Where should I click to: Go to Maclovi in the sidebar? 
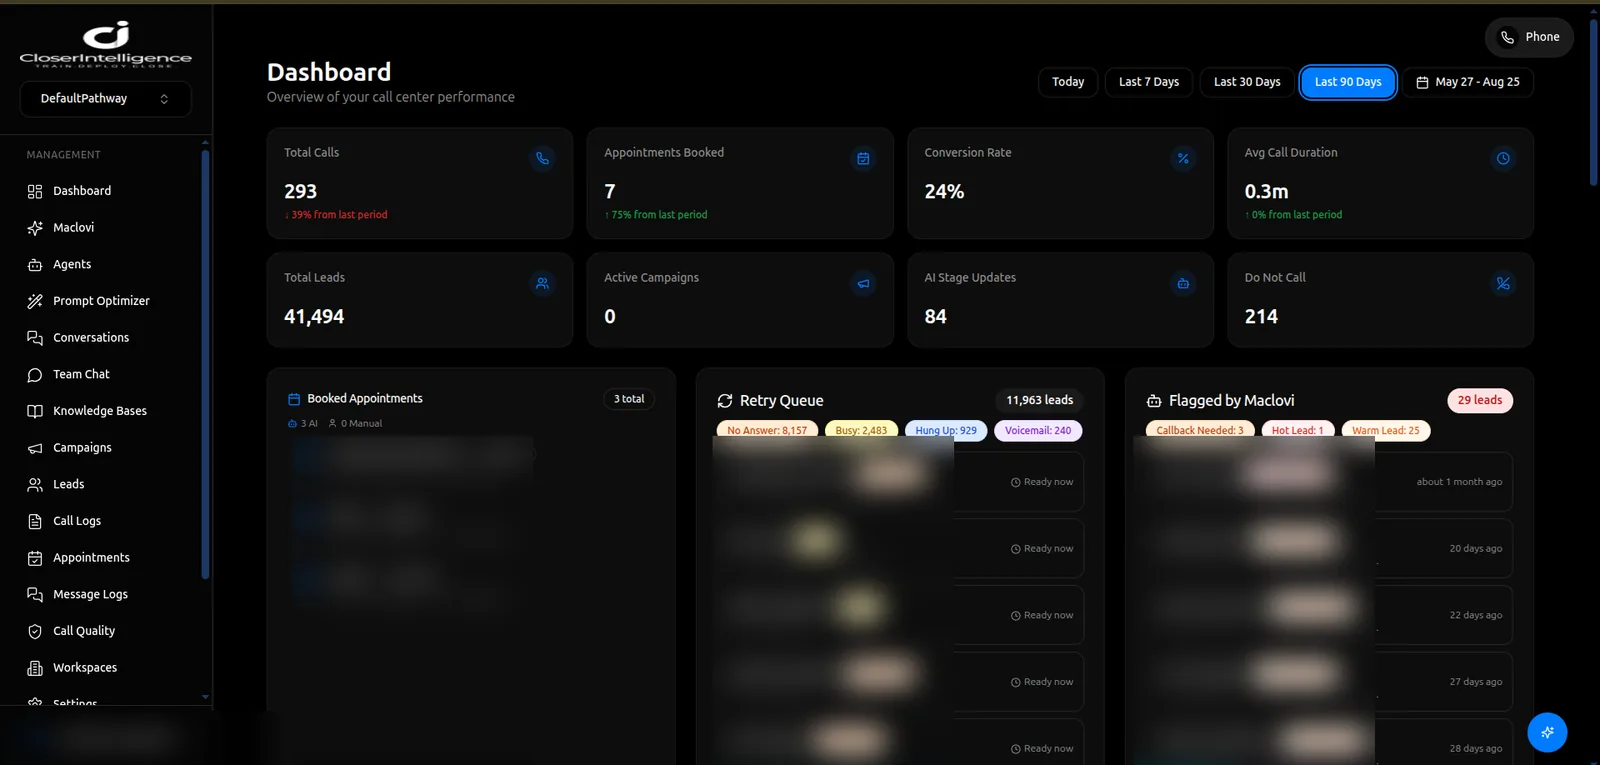click(x=73, y=228)
